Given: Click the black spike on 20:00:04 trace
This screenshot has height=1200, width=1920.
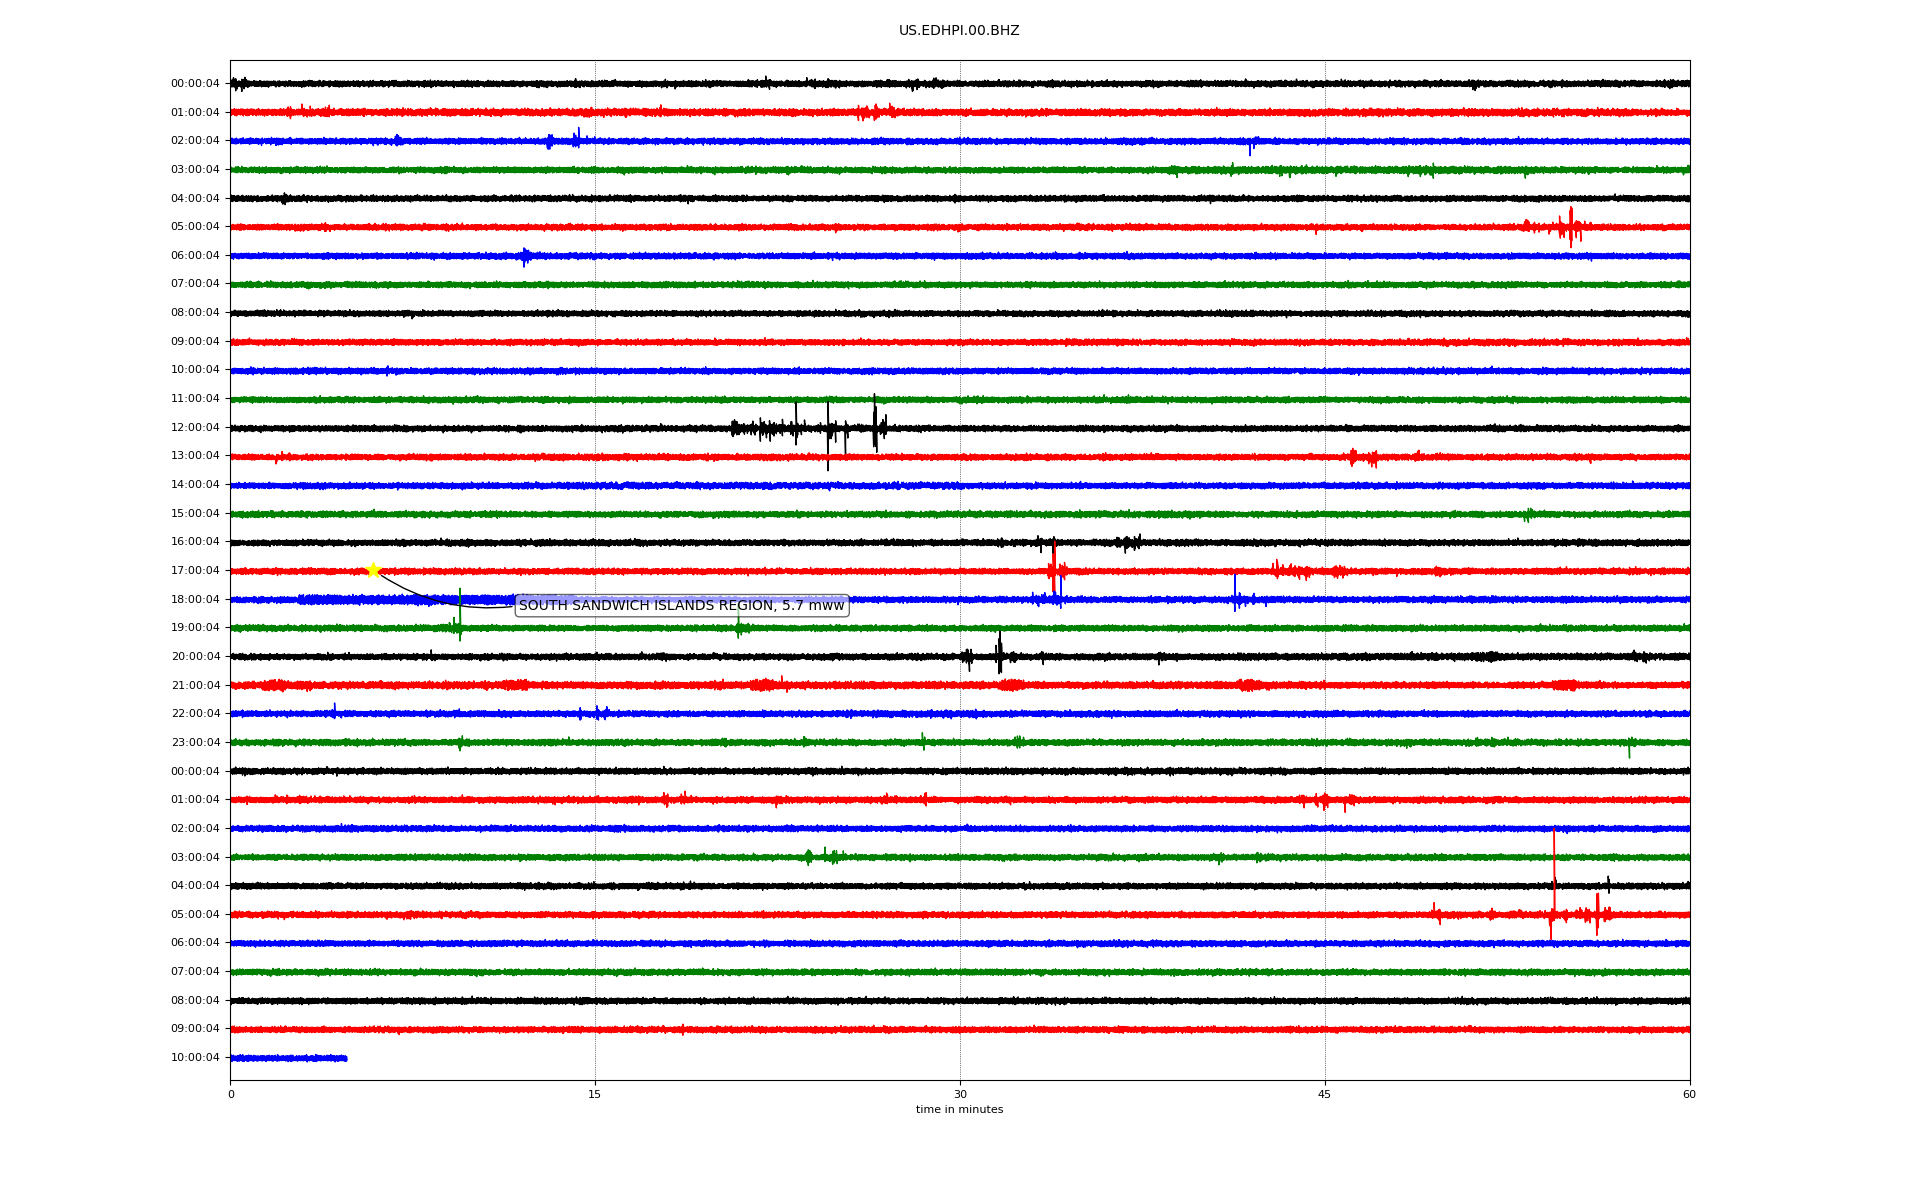Looking at the screenshot, I should [999, 654].
